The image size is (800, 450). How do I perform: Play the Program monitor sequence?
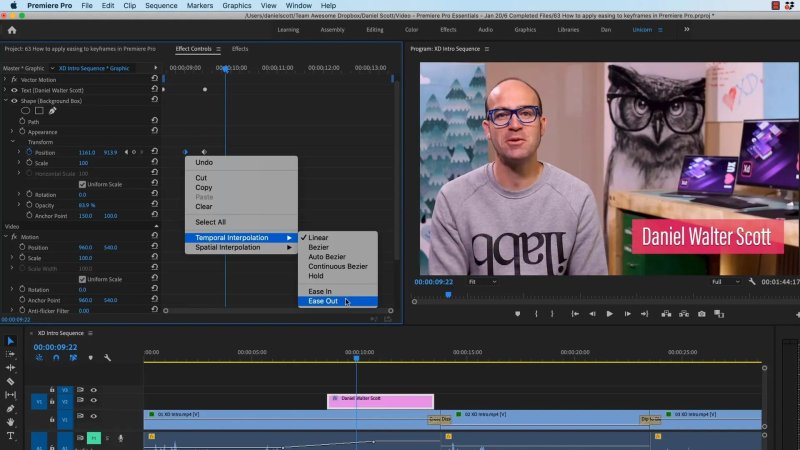[x=609, y=314]
